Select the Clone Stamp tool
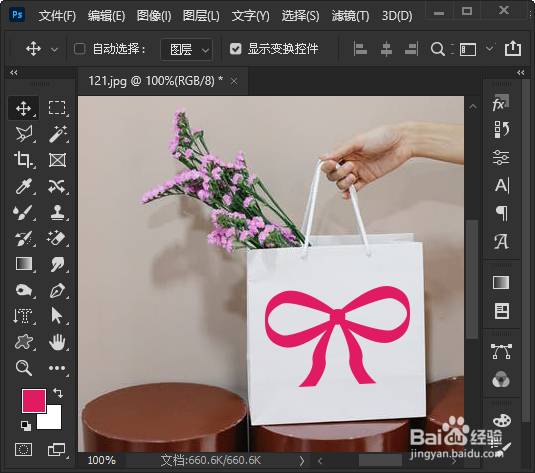The image size is (535, 473). [x=57, y=212]
